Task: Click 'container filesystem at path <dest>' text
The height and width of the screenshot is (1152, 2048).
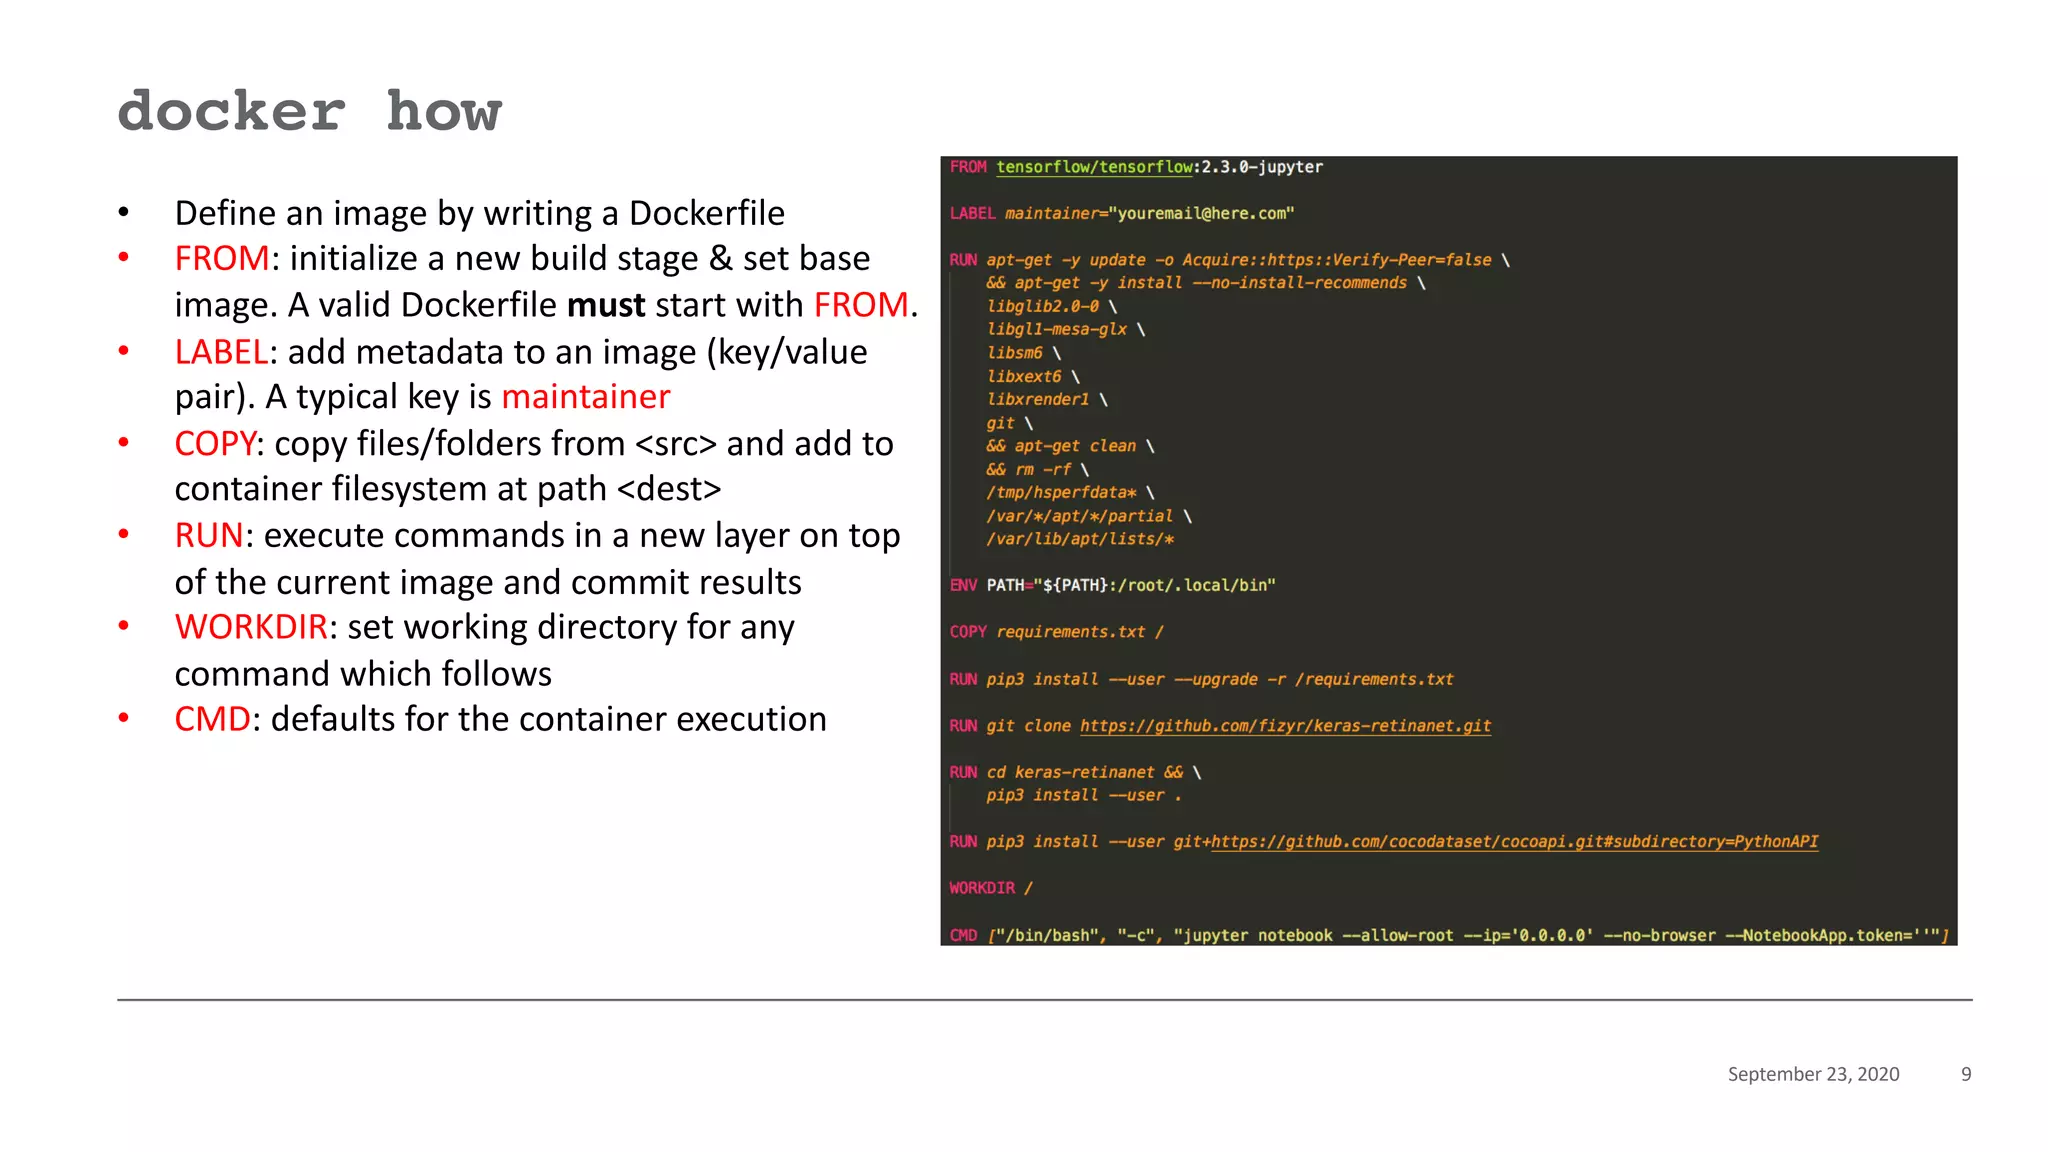Action: 448,489
